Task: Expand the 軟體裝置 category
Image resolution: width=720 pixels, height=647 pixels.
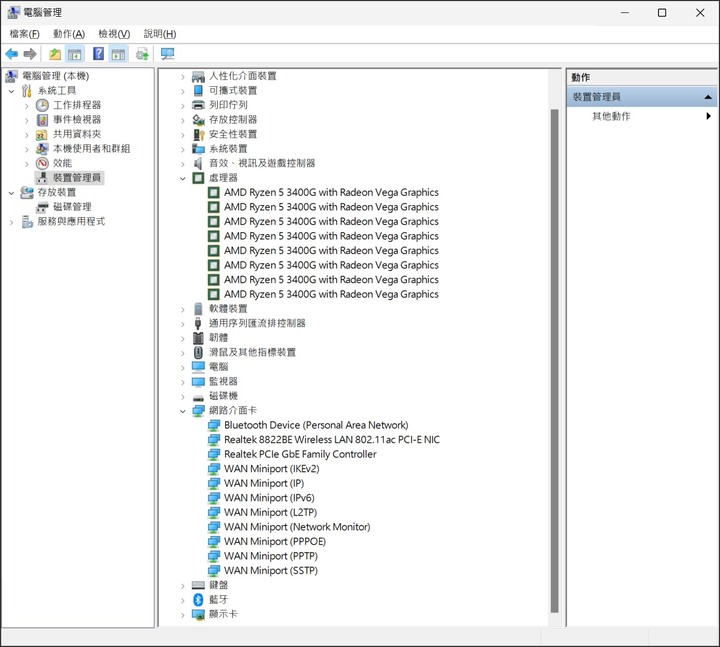Action: point(183,309)
